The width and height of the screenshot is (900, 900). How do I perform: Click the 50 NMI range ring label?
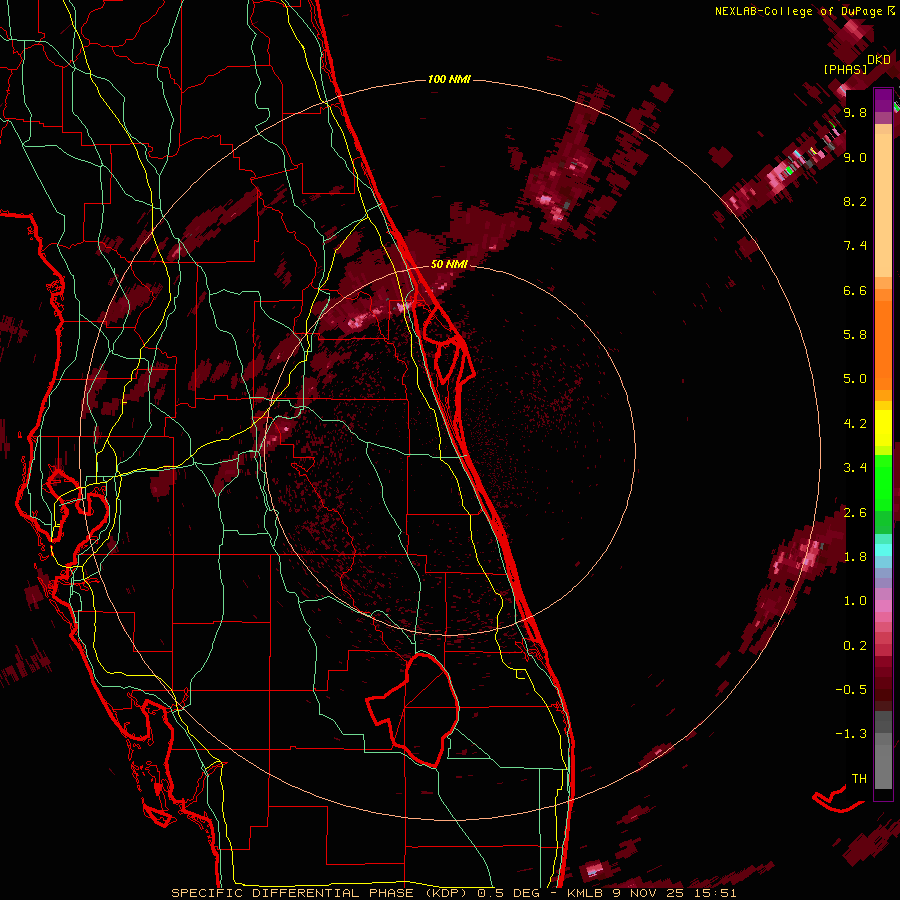tap(449, 264)
